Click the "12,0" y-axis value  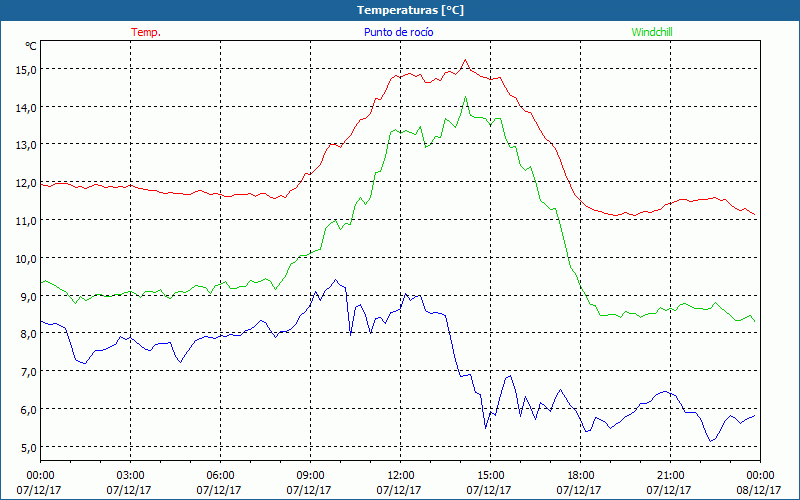[26, 183]
